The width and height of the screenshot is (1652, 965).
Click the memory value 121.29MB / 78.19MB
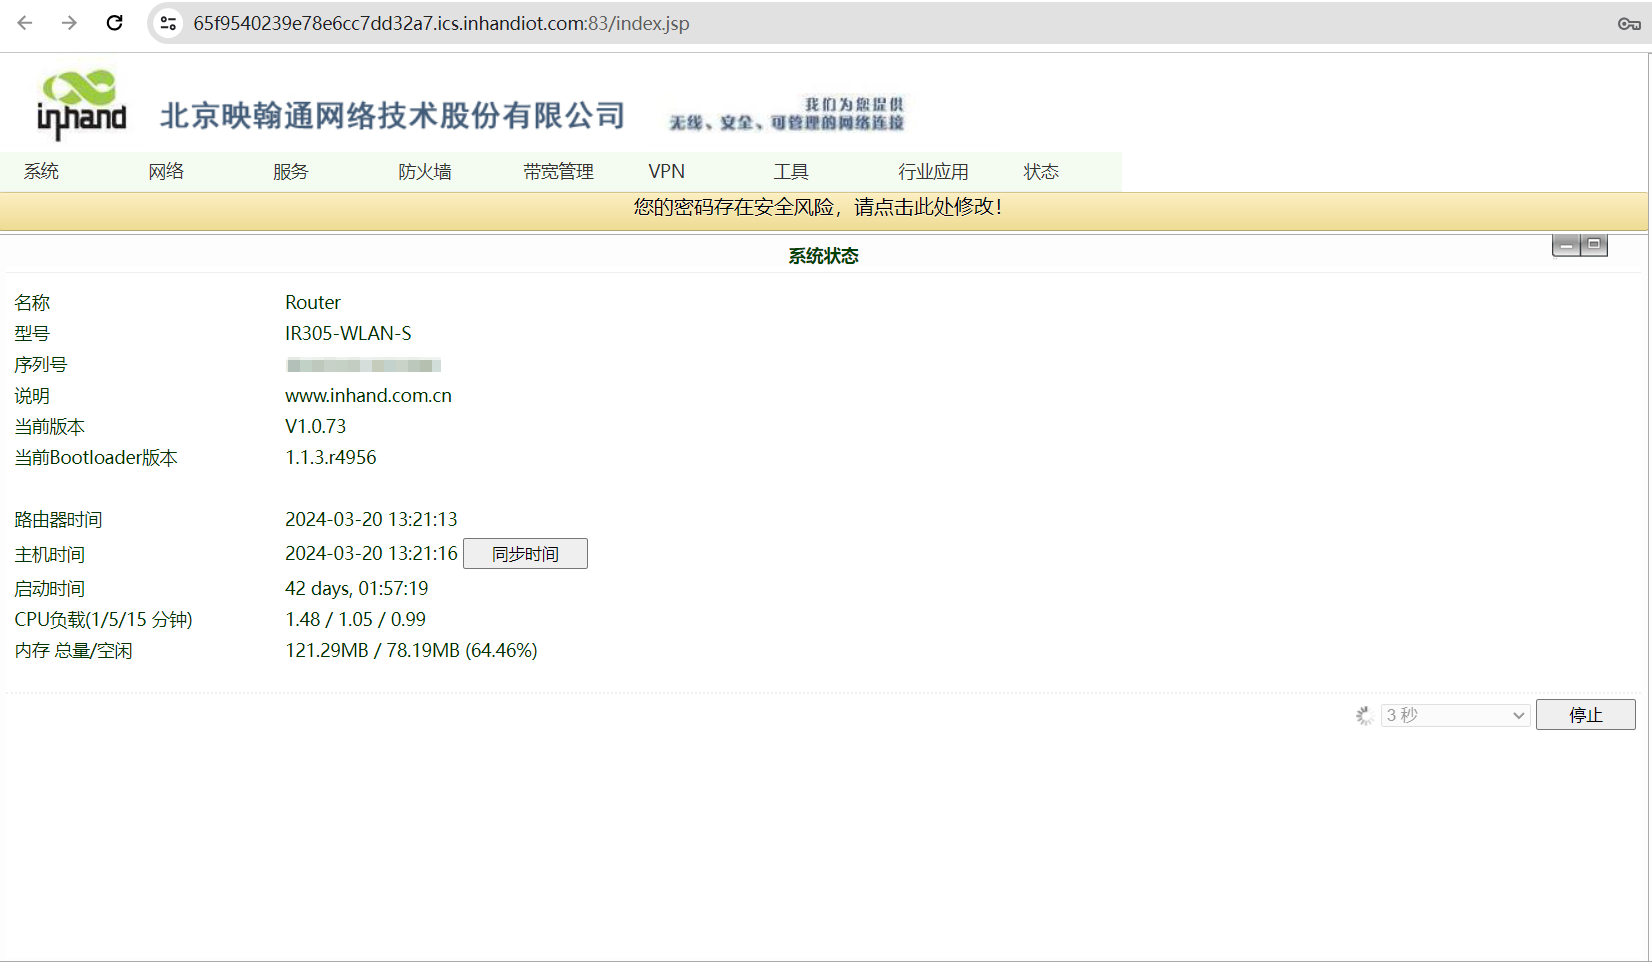click(411, 651)
